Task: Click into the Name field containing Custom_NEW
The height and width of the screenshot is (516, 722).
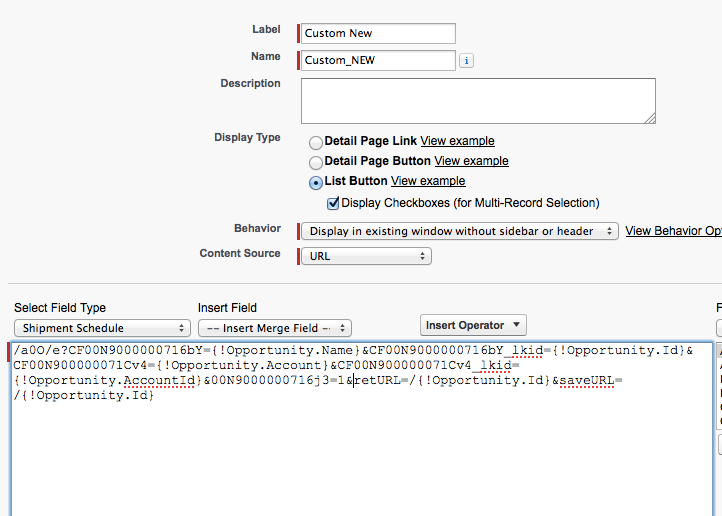Action: [x=377, y=60]
